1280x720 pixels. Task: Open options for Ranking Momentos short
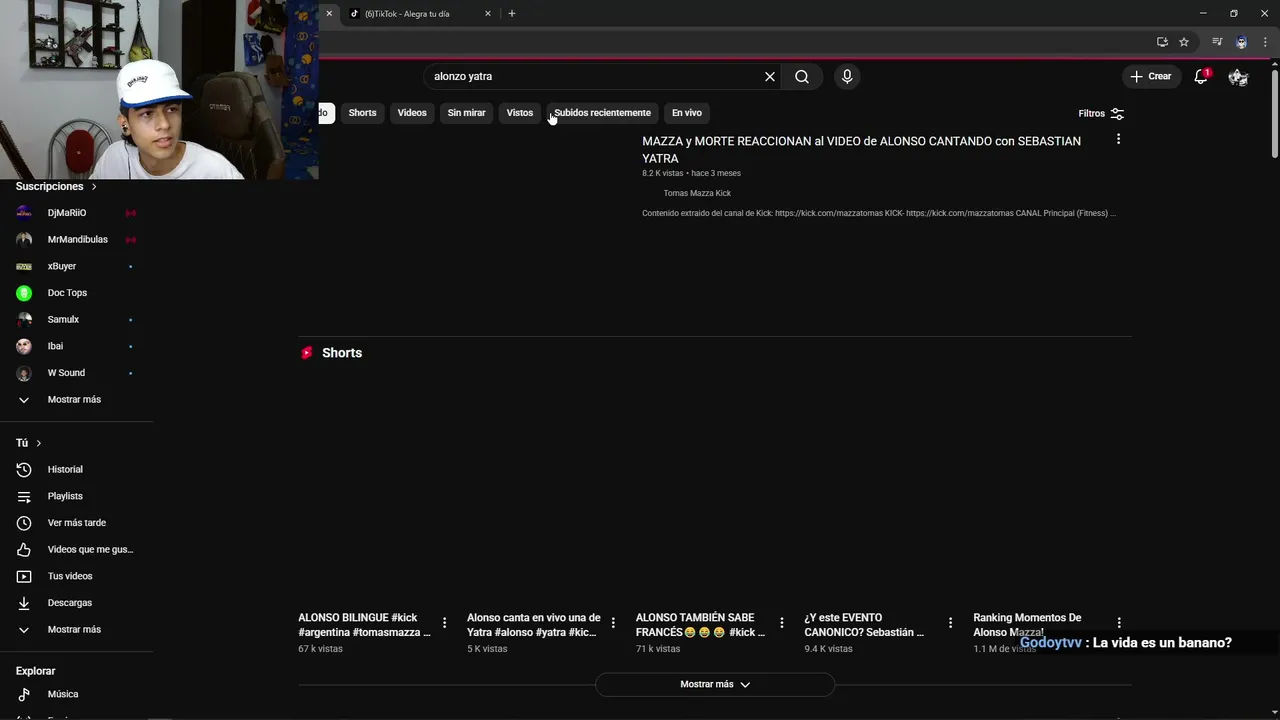pos(1119,623)
